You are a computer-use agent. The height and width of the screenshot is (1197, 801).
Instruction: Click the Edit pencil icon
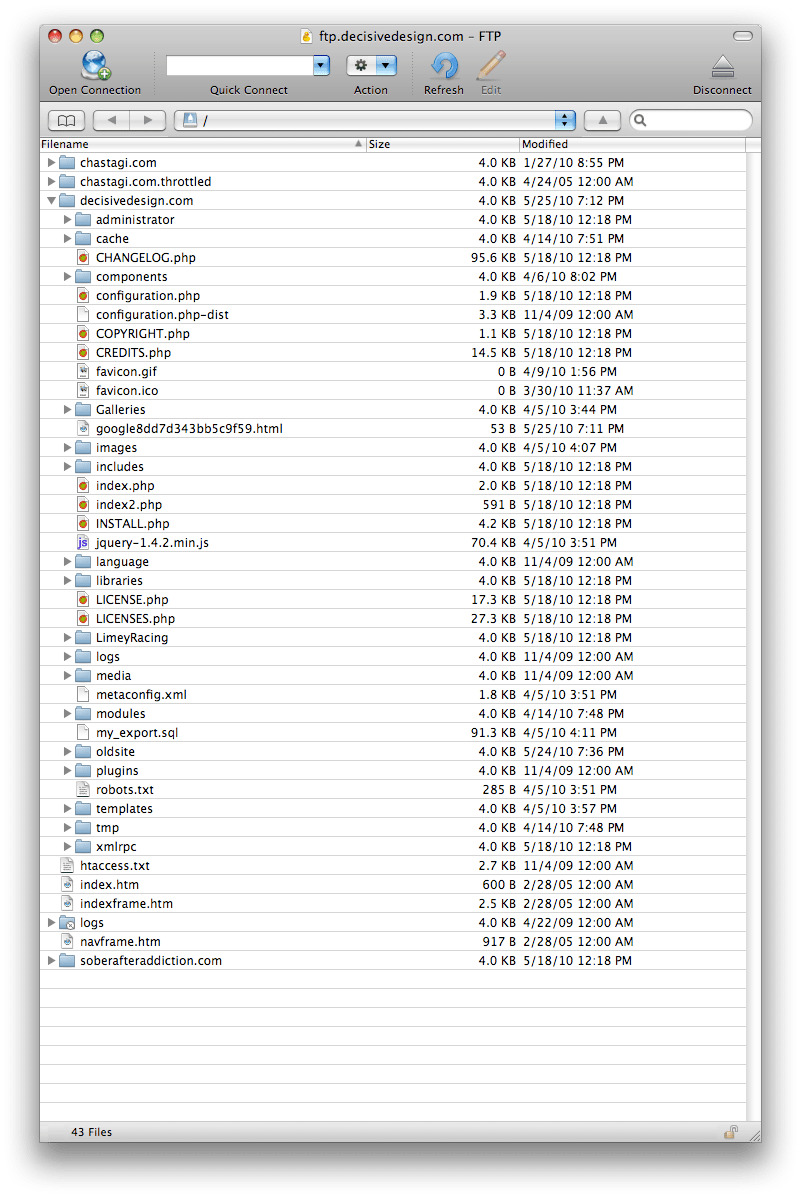491,66
